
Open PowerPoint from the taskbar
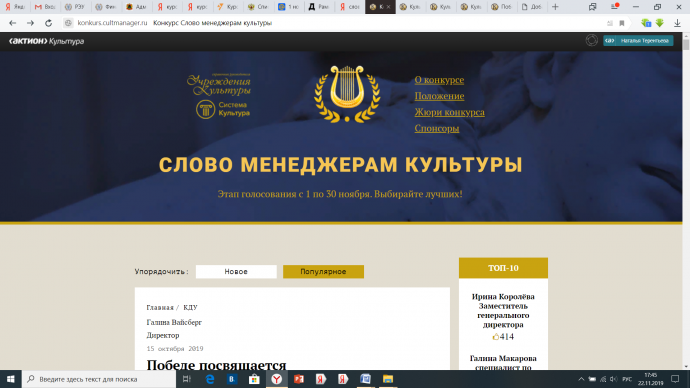pos(299,379)
